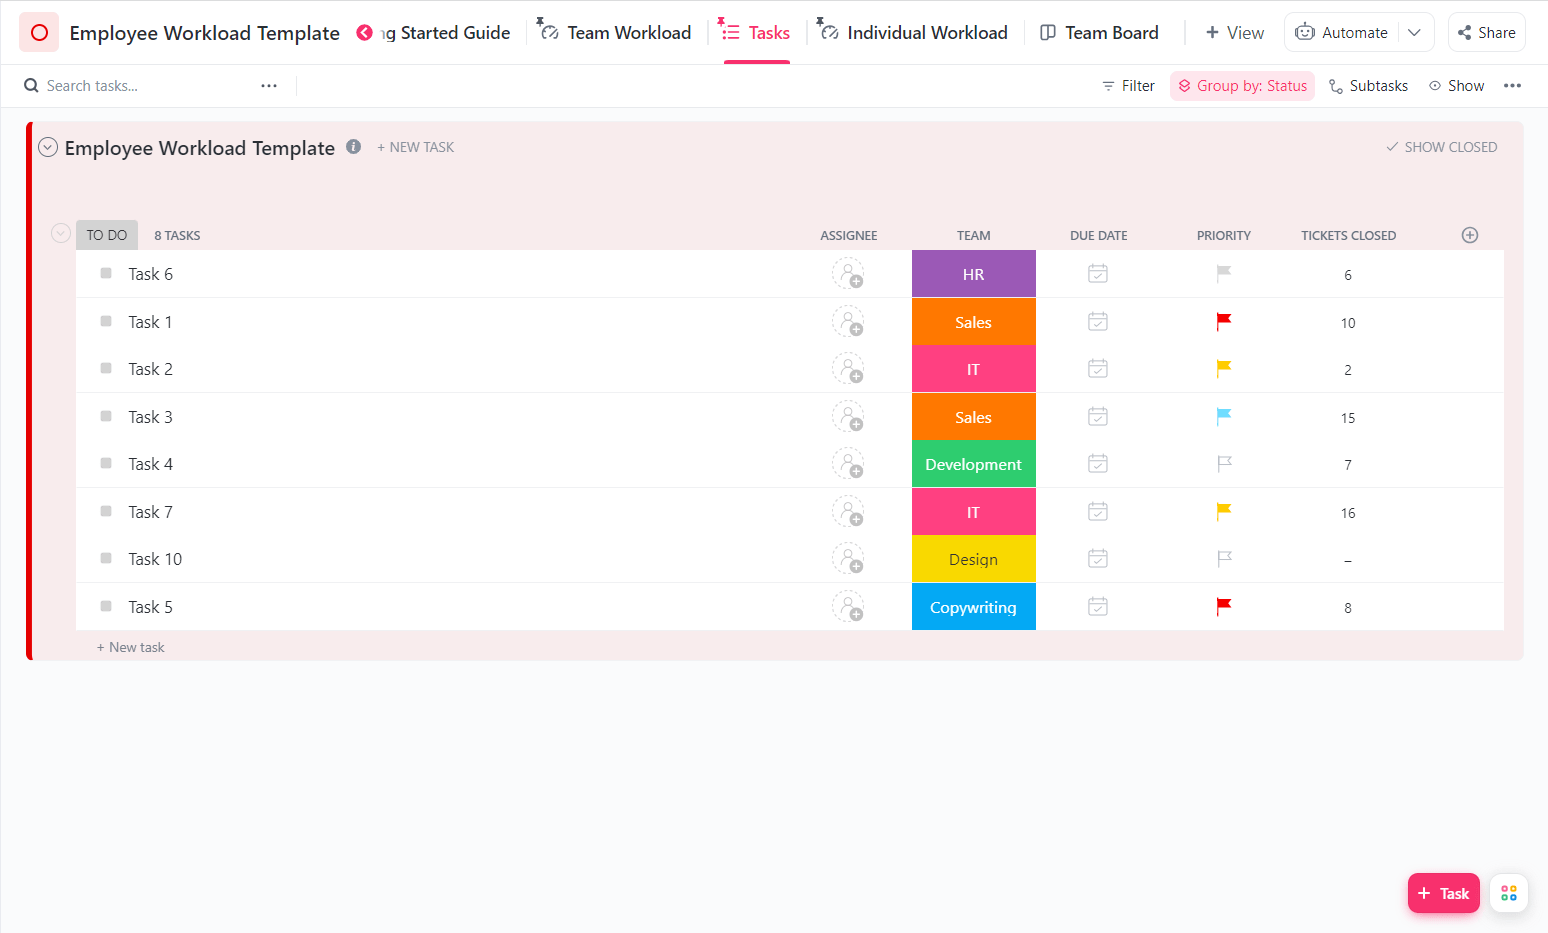The image size is (1548, 933).
Task: Open the more options ellipsis beside search
Action: 269,86
